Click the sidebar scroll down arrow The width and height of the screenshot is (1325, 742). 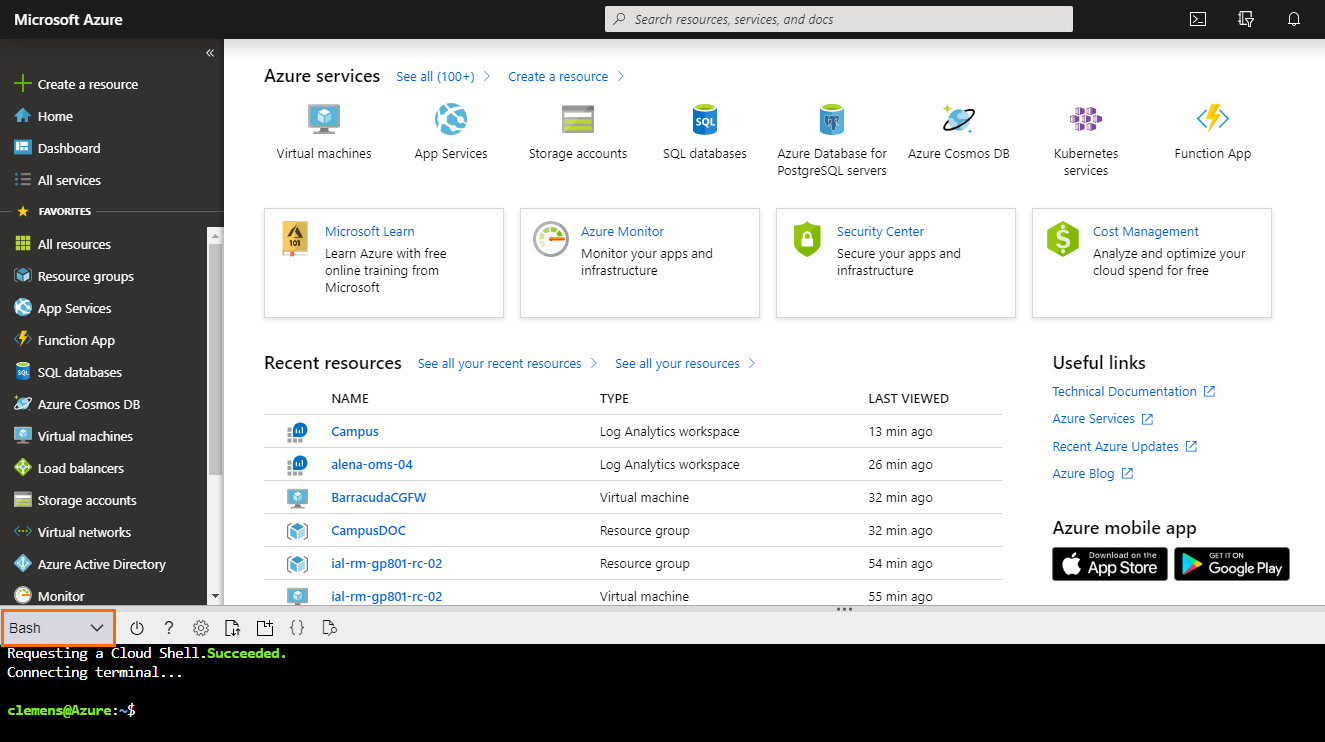coord(215,596)
